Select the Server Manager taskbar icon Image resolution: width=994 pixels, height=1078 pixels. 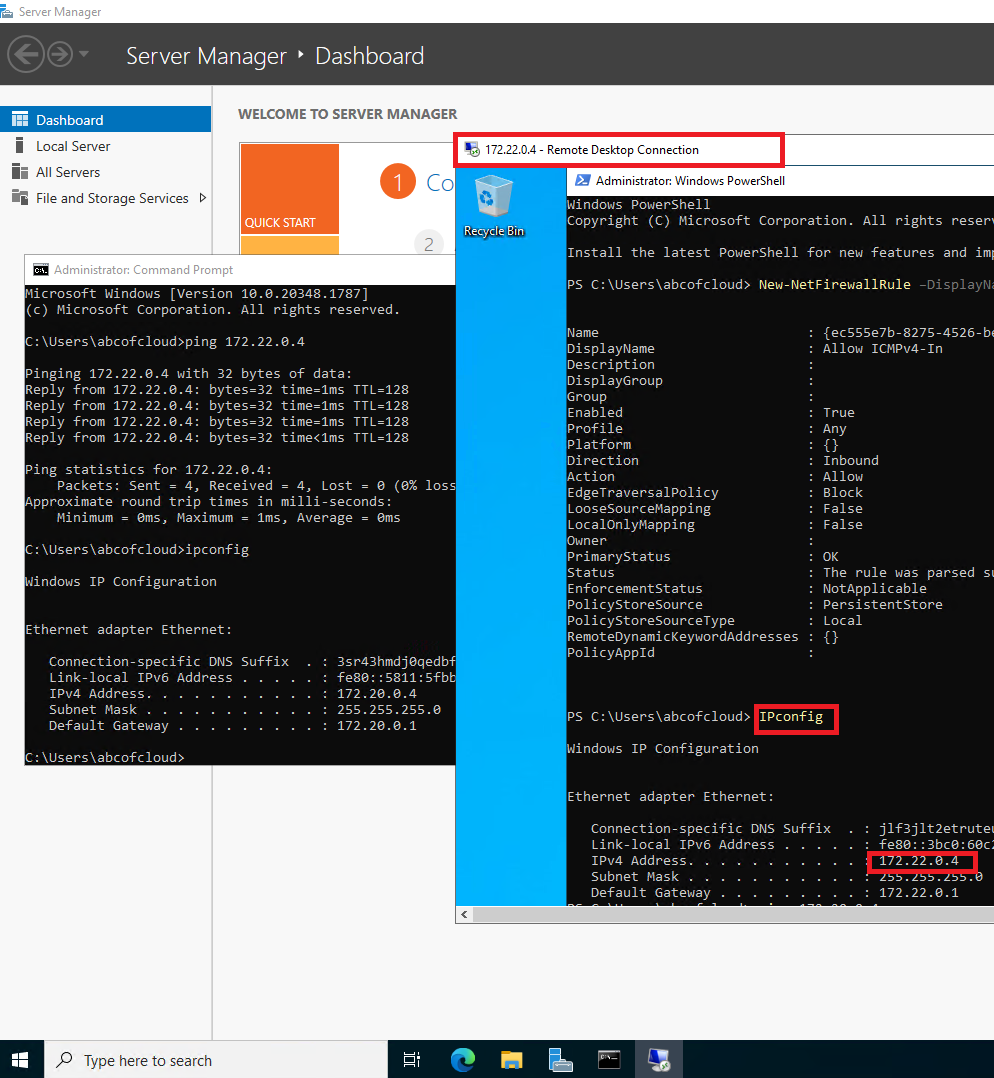pyautogui.click(x=560, y=1058)
